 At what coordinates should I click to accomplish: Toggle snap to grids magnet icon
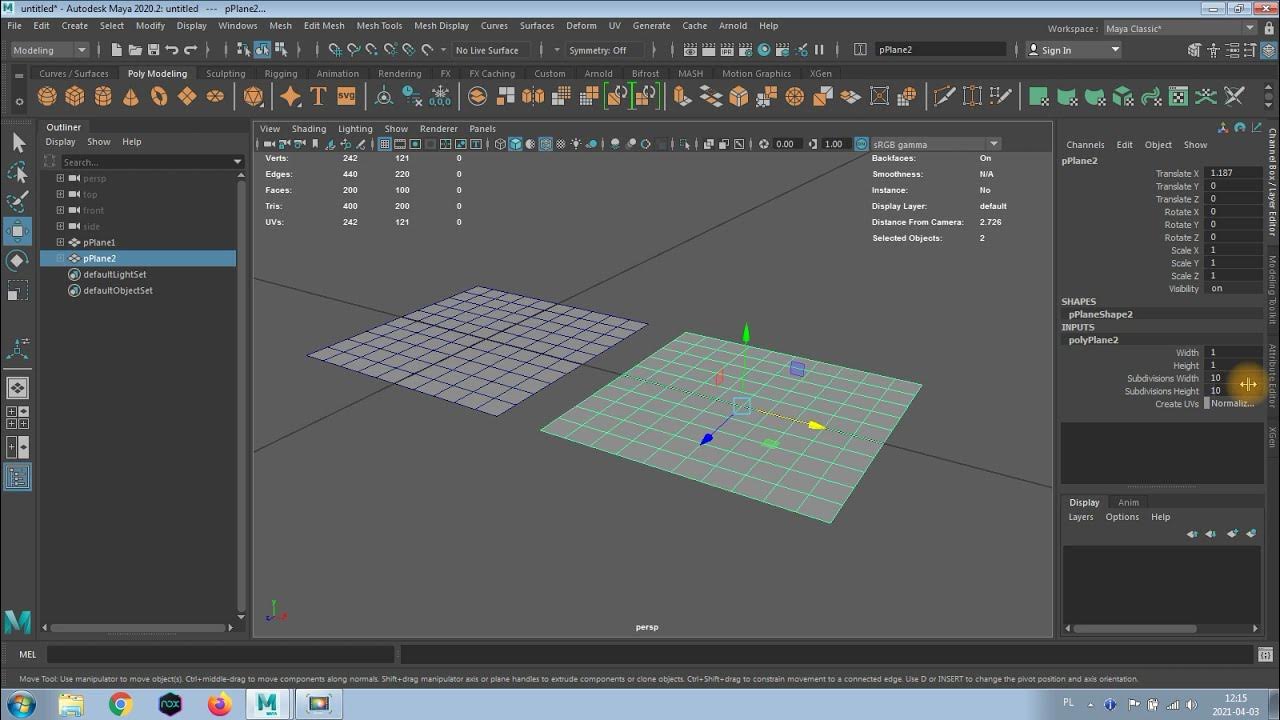335,49
